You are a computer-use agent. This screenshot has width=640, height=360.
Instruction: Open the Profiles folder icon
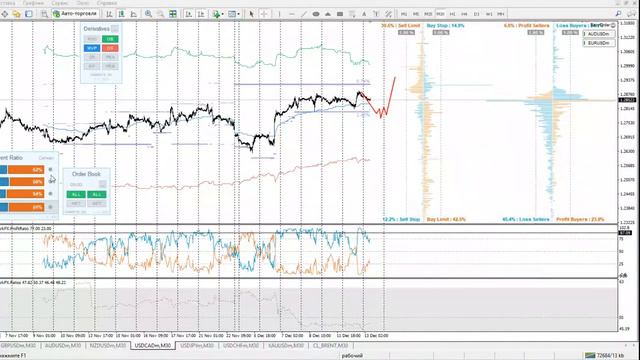coord(16,14)
